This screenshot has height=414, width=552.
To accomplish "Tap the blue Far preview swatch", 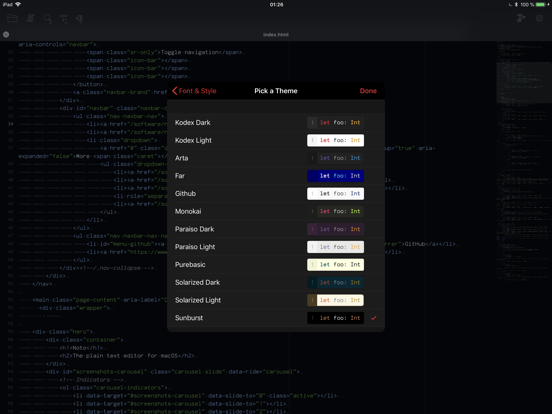I will [335, 176].
